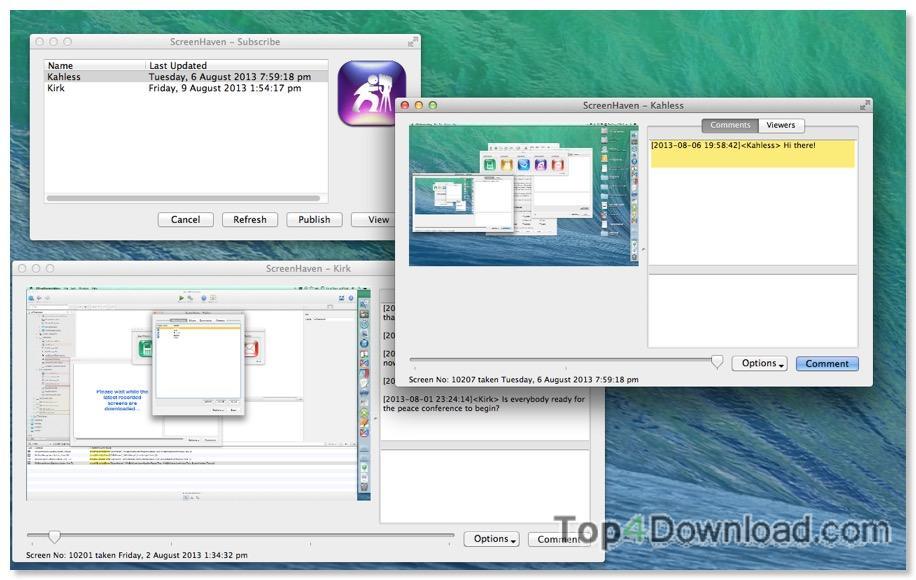Click the screen slider handle in Kahless window
Viewport: 916px width, 580px height.
point(717,362)
